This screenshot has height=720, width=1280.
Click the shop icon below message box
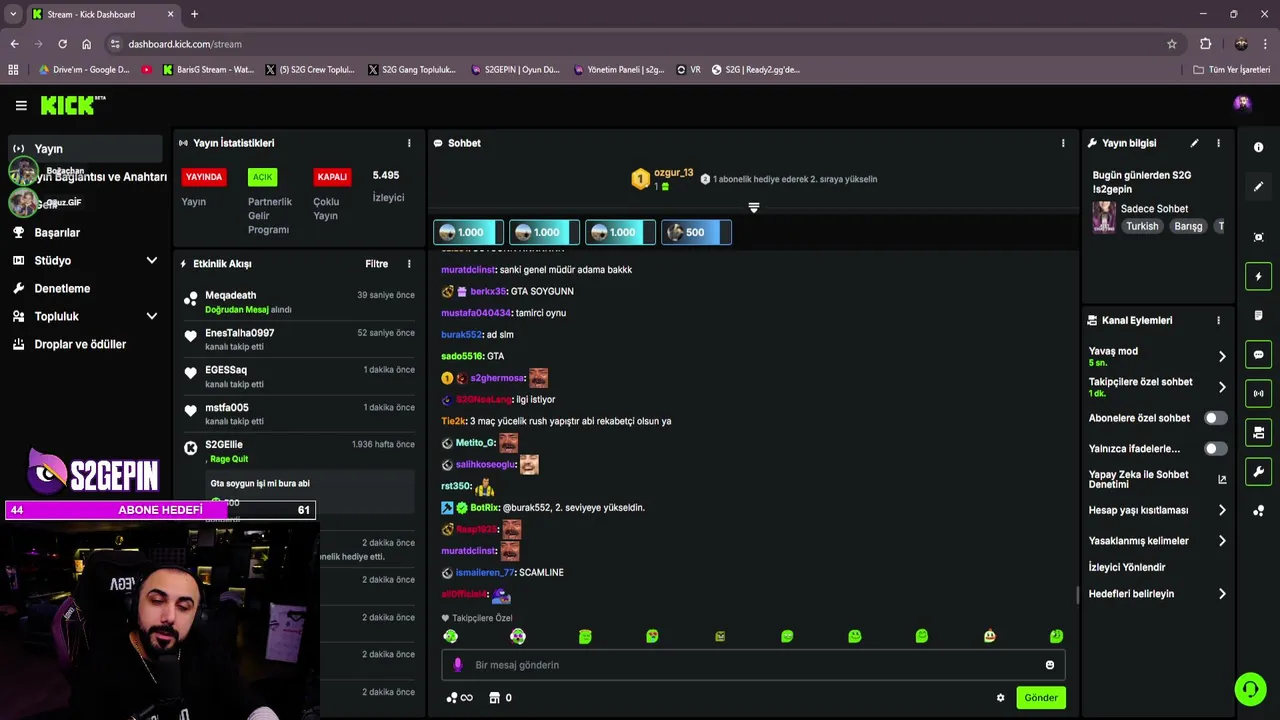click(x=494, y=698)
